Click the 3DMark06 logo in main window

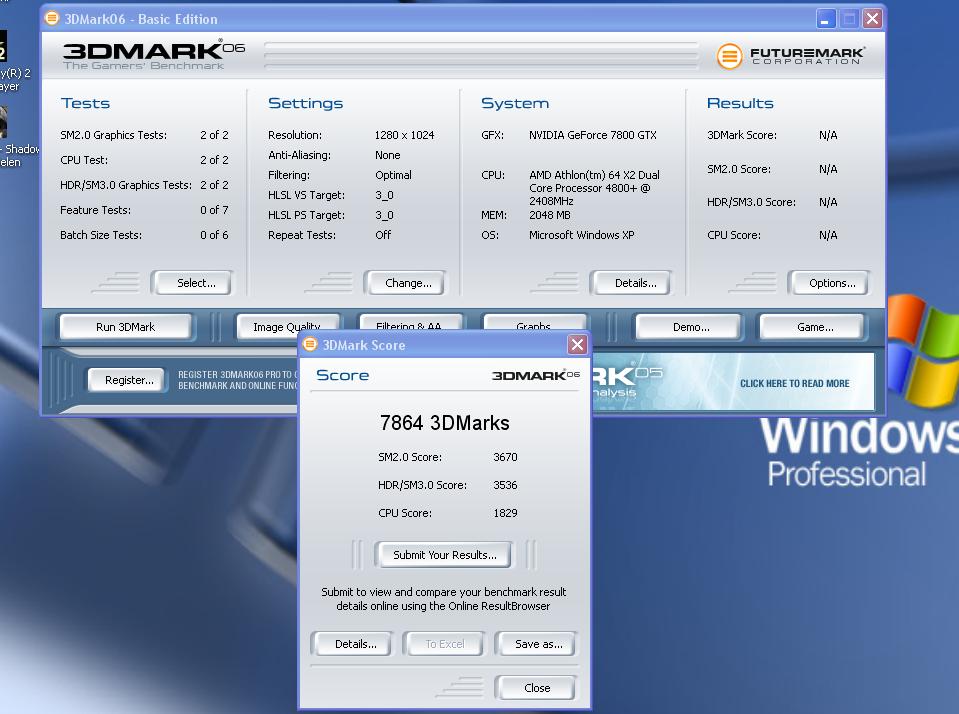pos(154,55)
